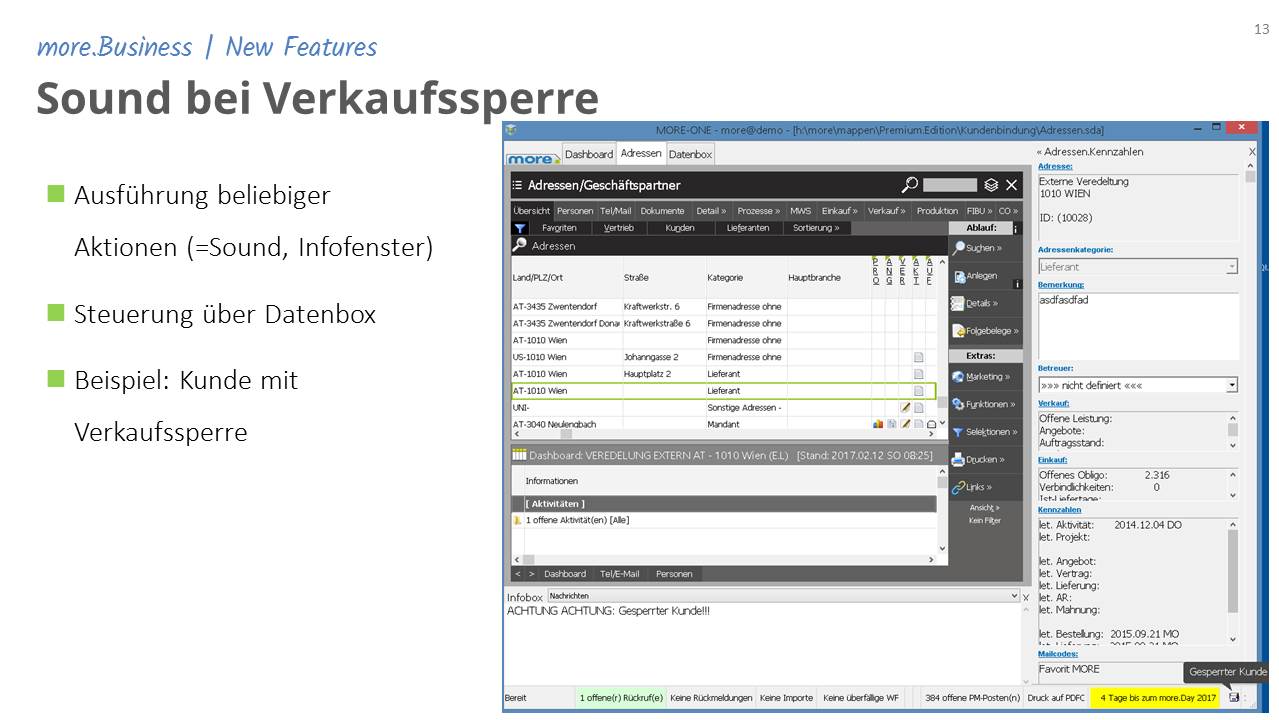Image resolution: width=1279 pixels, height=720 pixels.
Task: Click the Links chain icon
Action: tap(959, 487)
